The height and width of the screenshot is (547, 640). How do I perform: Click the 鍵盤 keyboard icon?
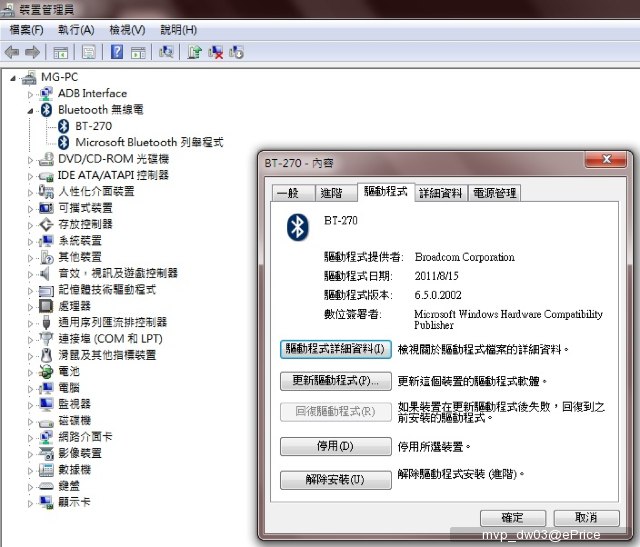pos(46,486)
